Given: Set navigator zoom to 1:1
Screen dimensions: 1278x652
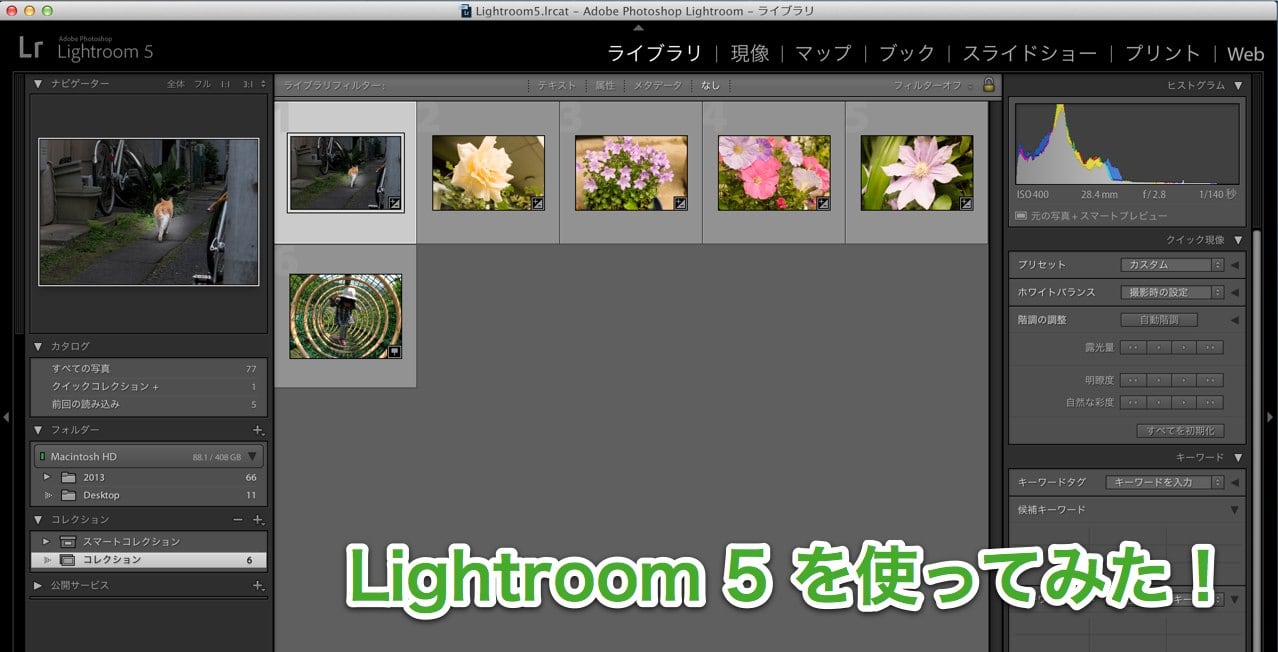Looking at the screenshot, I should click(225, 84).
